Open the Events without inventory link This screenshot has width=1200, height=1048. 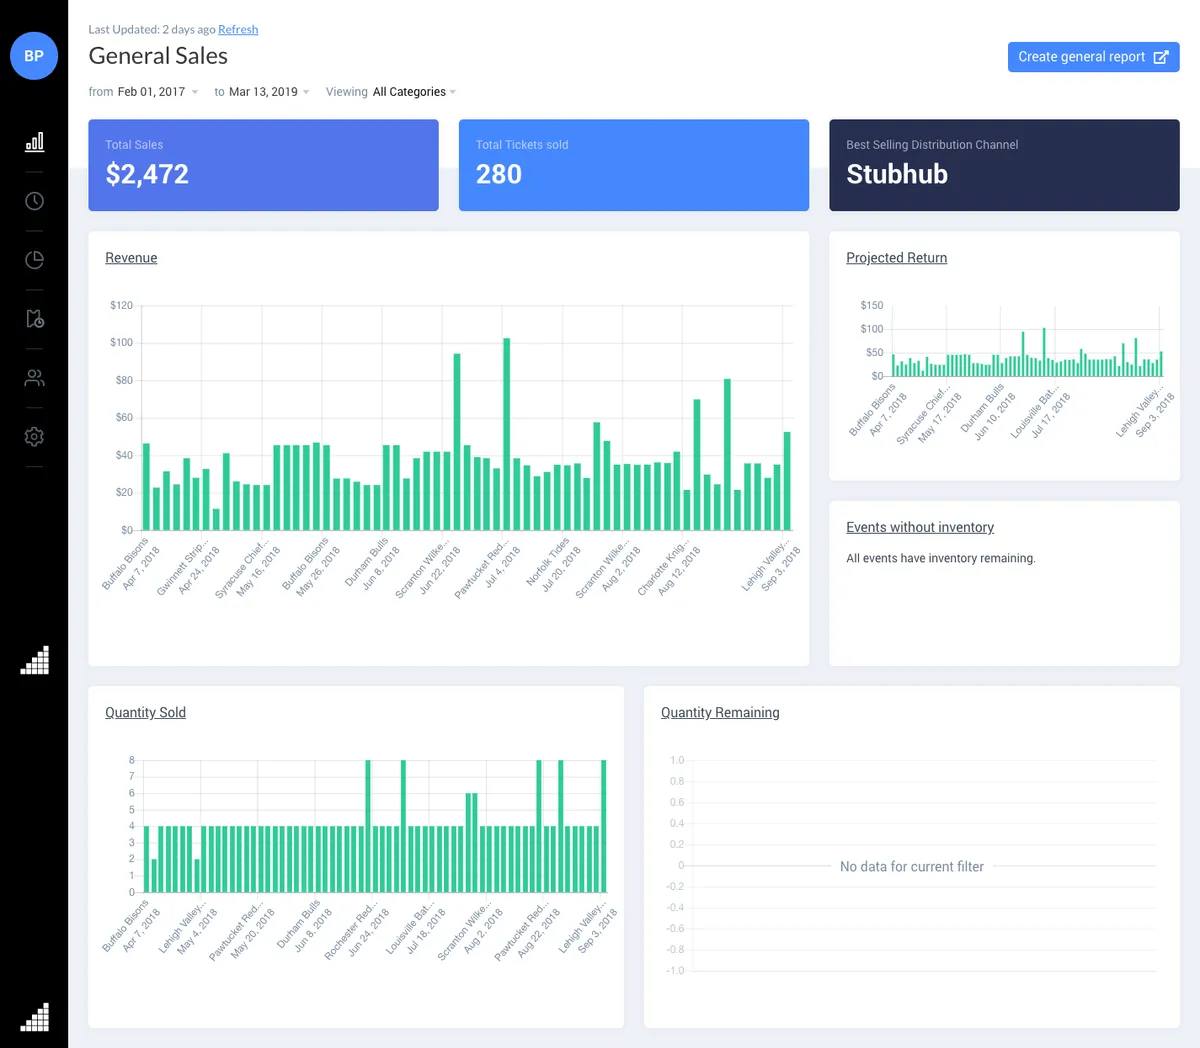click(x=920, y=527)
